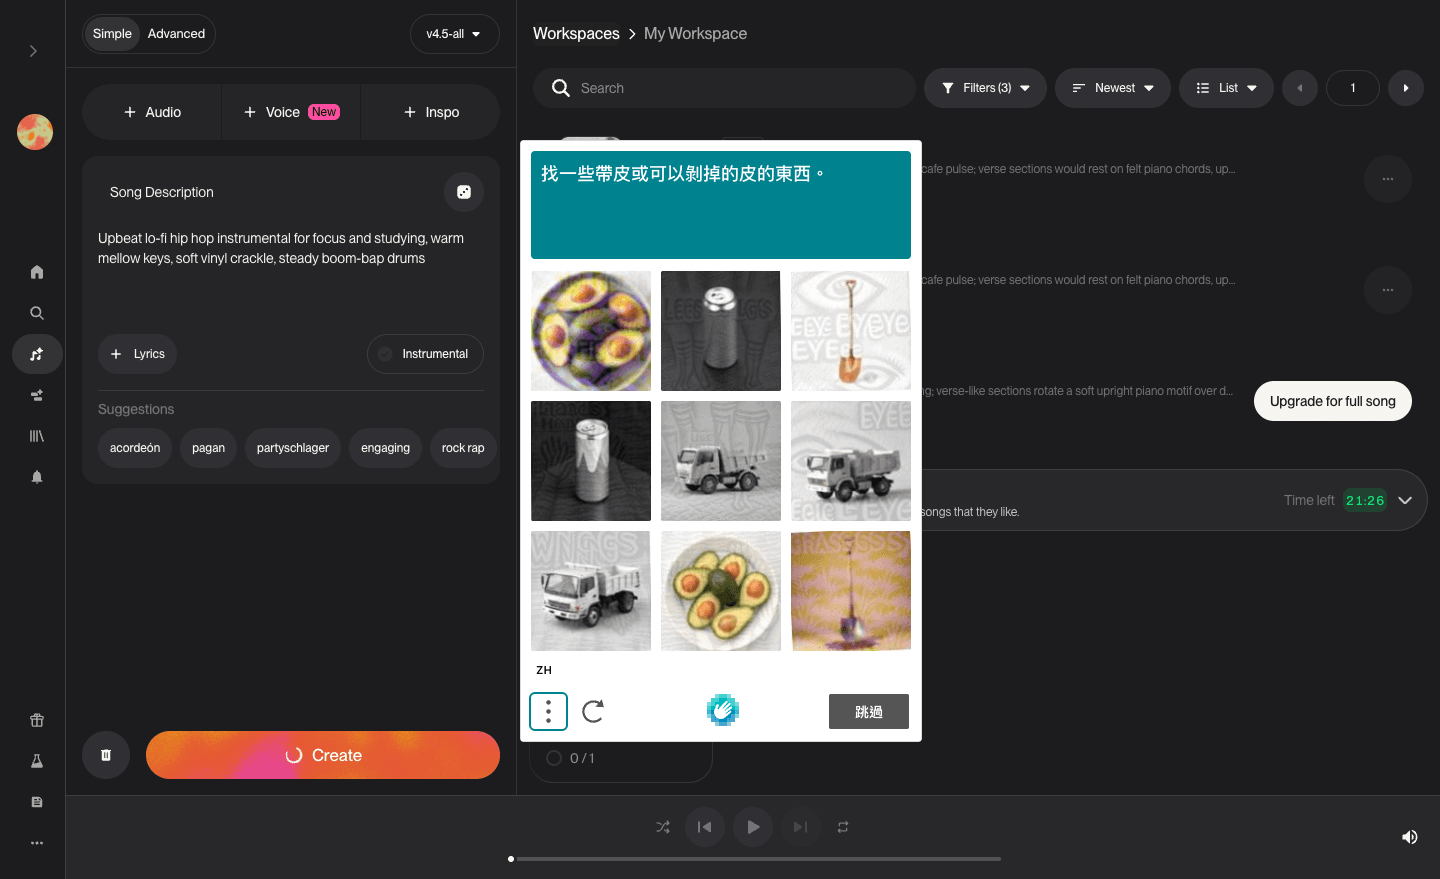Click the page number 1 field
The width and height of the screenshot is (1440, 879).
(x=1353, y=88)
